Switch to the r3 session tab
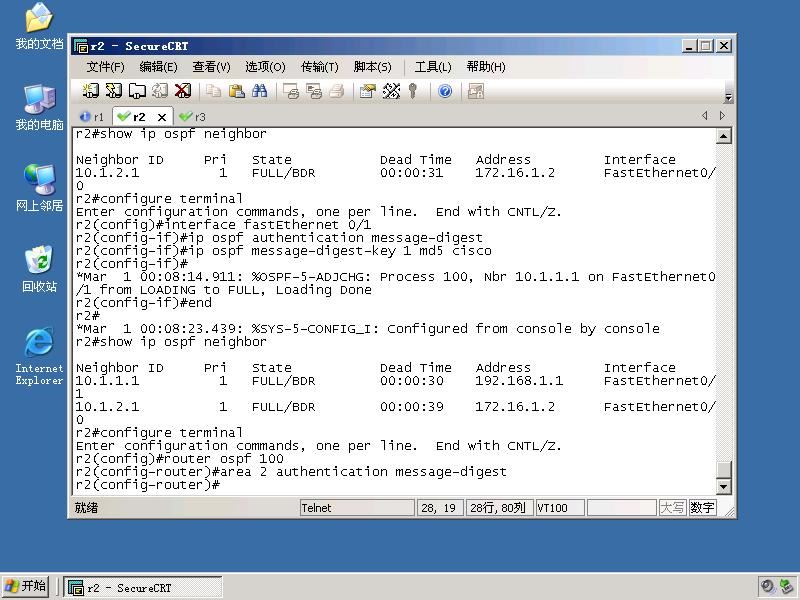The image size is (800, 600). pyautogui.click(x=192, y=117)
